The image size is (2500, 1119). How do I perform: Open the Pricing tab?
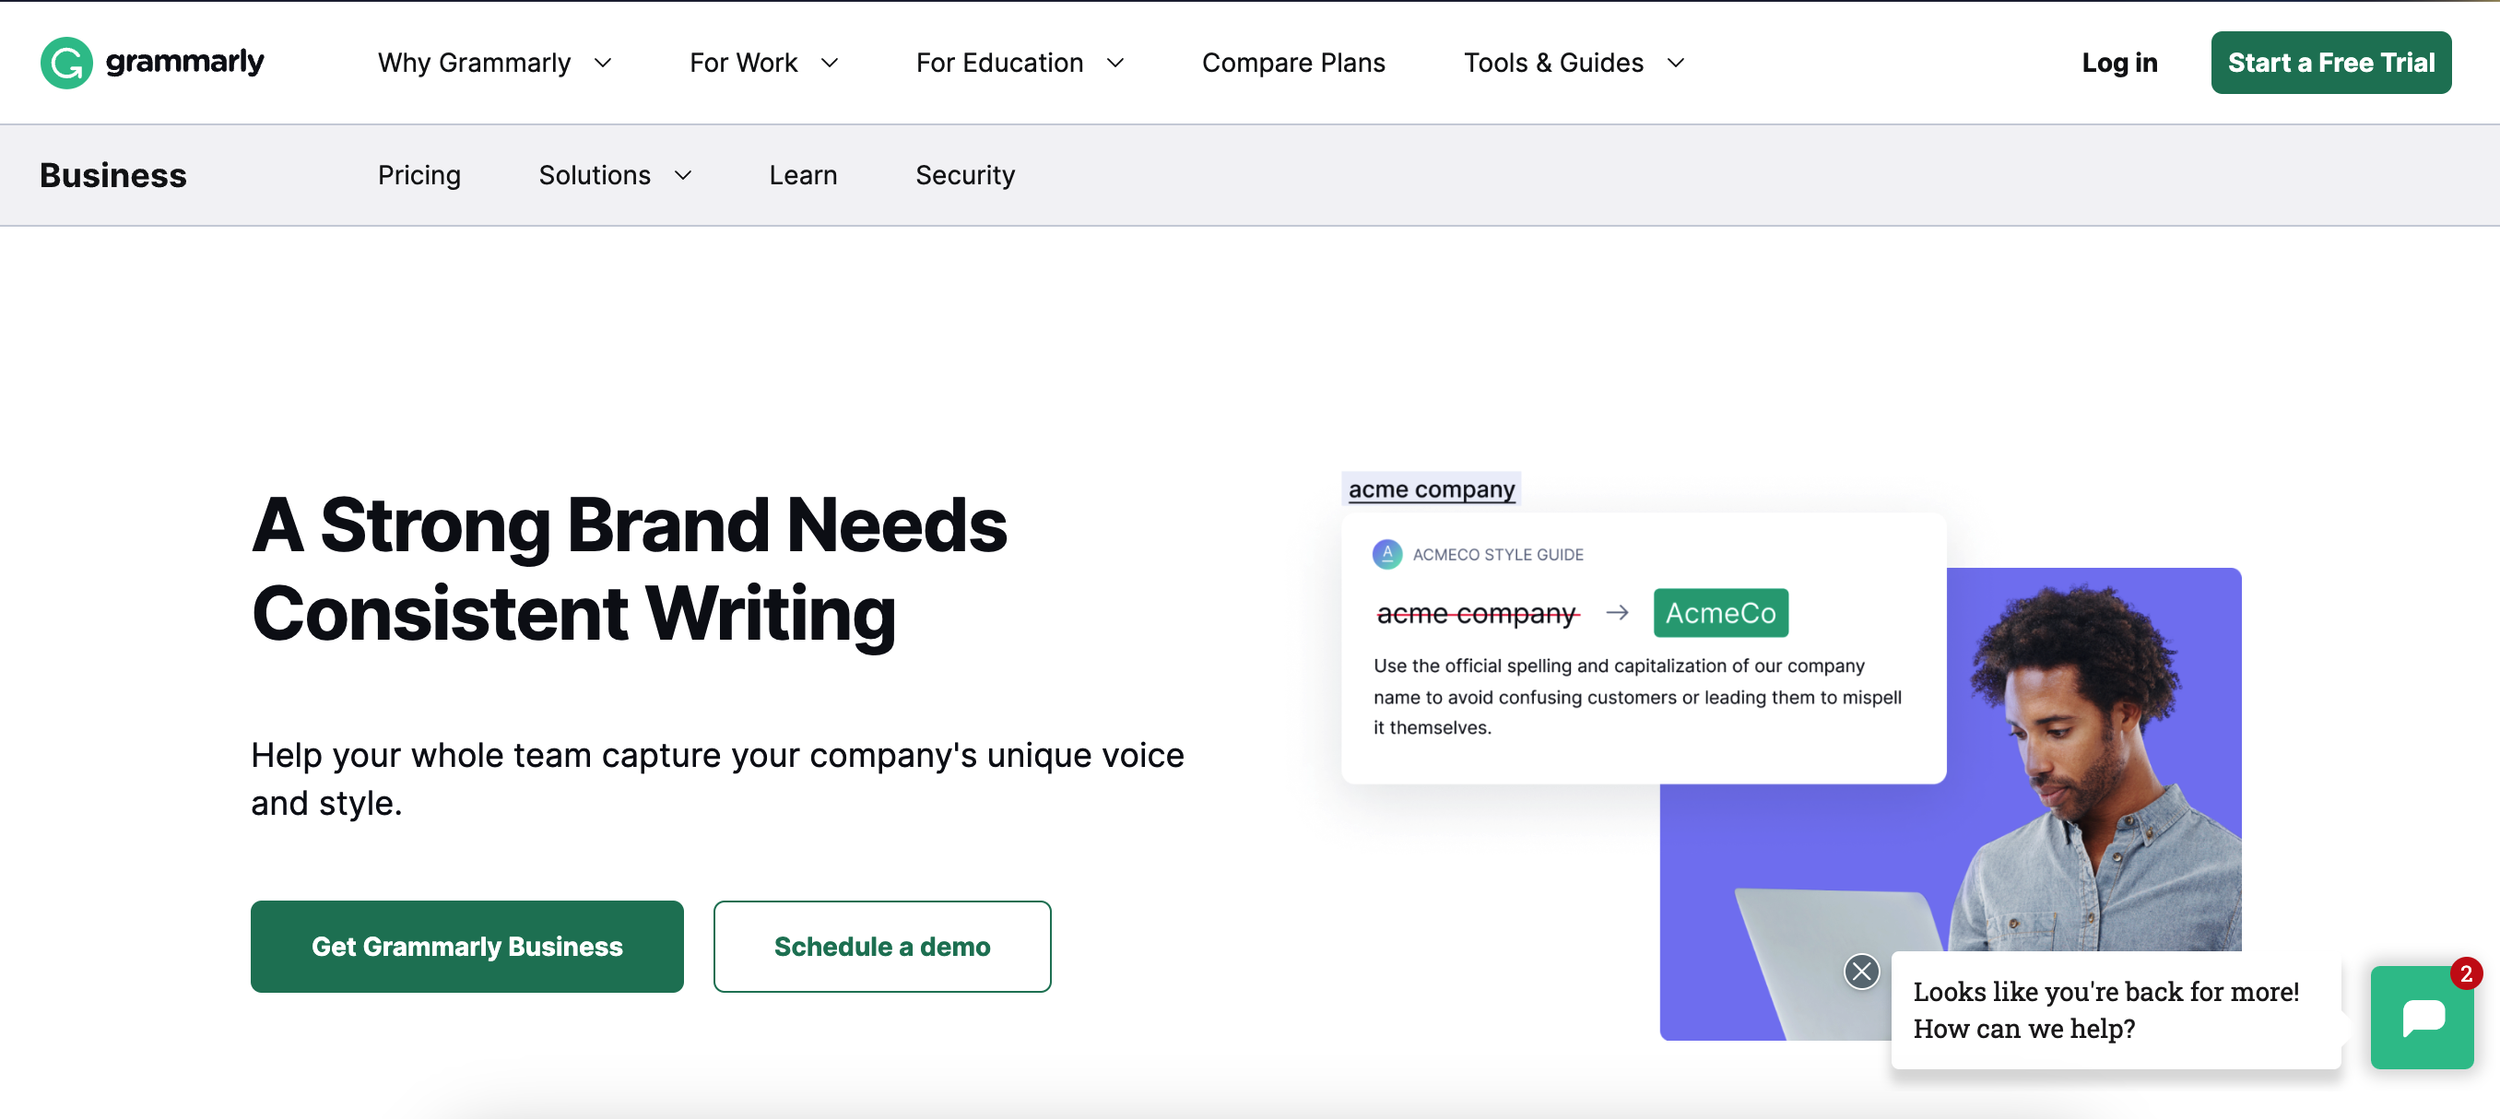(x=419, y=176)
